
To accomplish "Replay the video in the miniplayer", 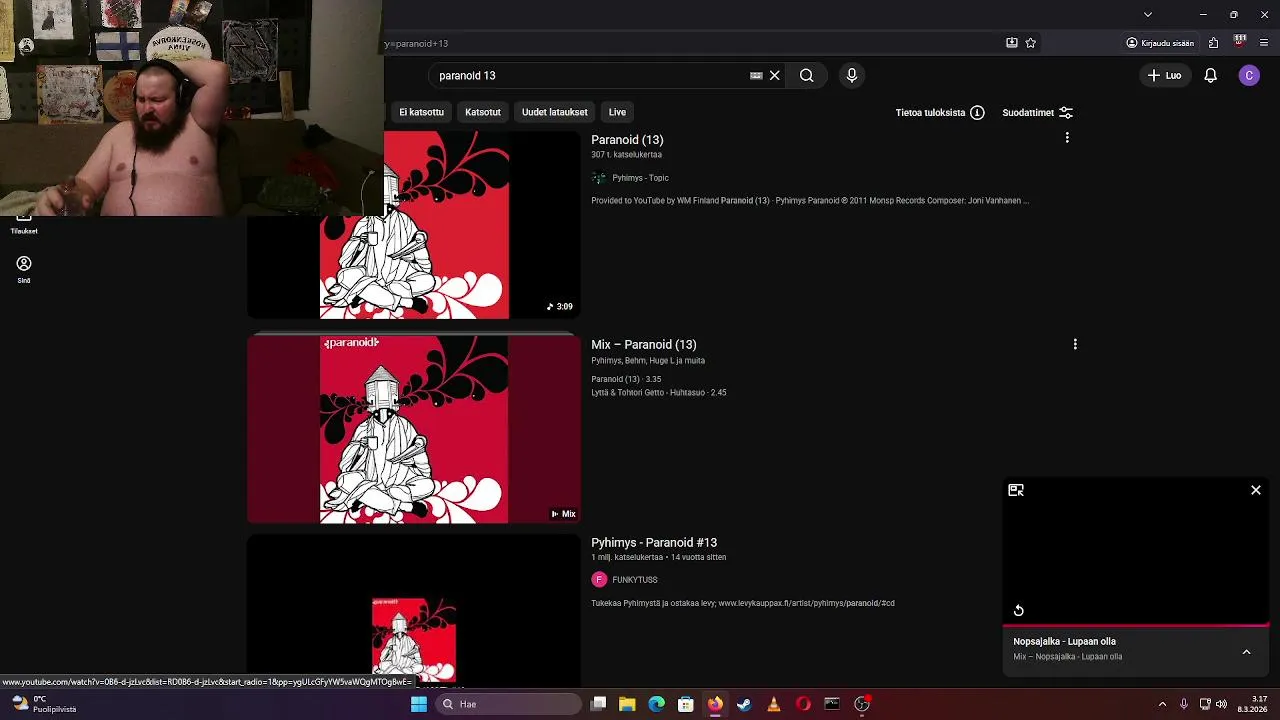I will coord(1018,610).
